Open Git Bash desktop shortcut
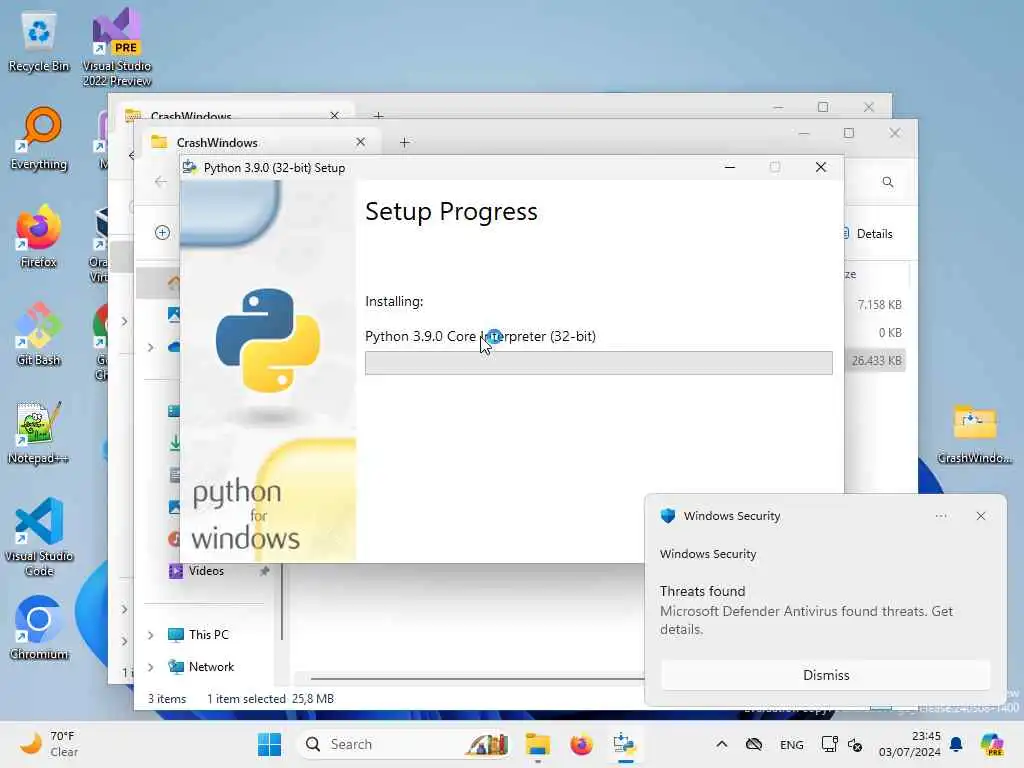The image size is (1024, 768). 39,334
